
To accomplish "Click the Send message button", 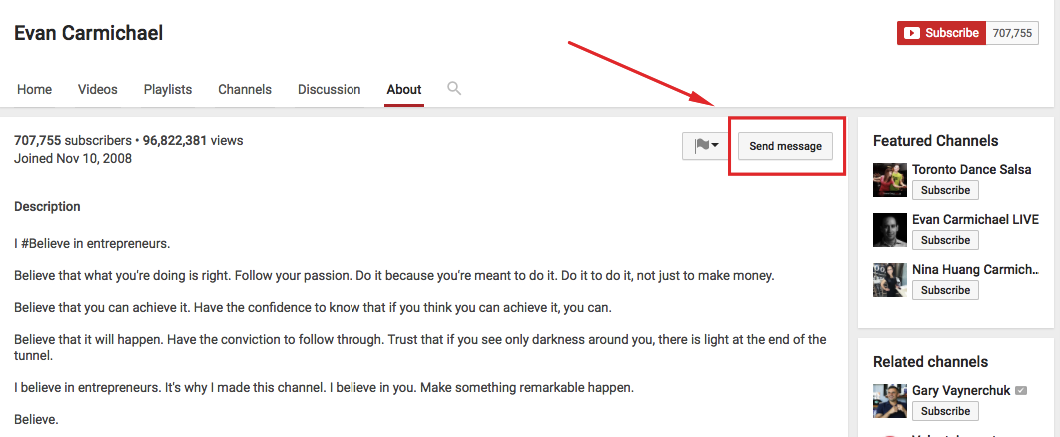I will [x=785, y=146].
